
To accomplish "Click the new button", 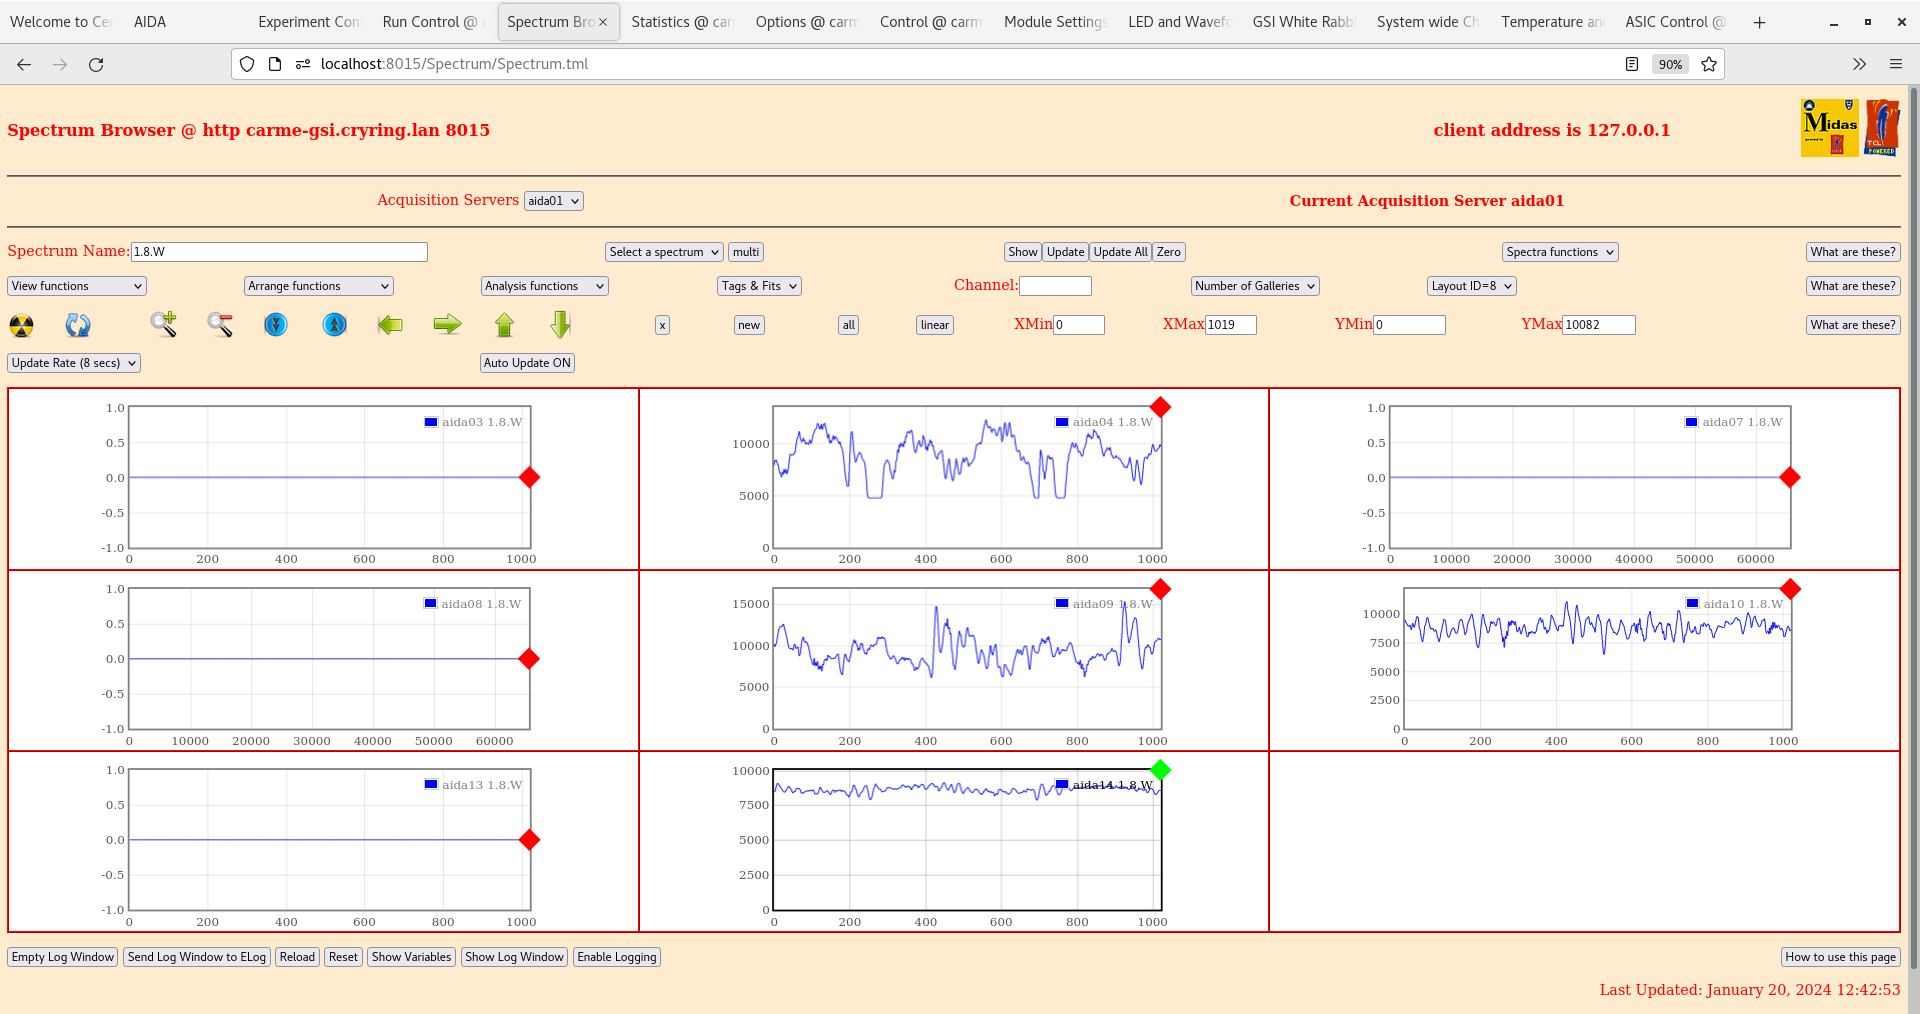I will (x=749, y=325).
